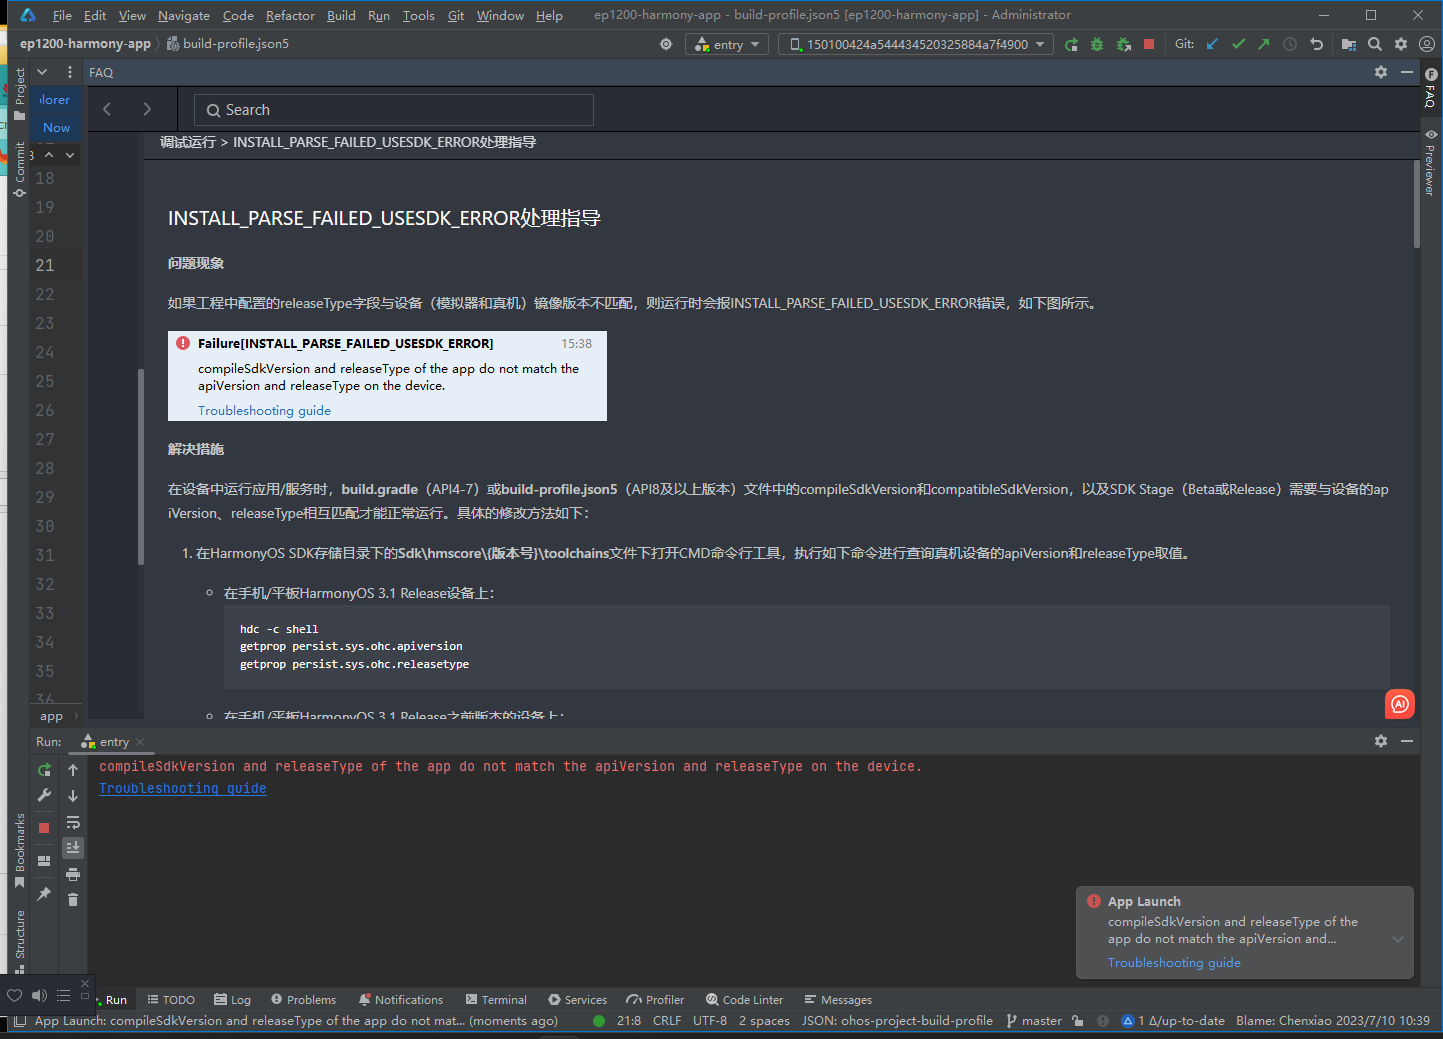Go forward in FAQ browser
Screen dimensions: 1443x1039
(x=147, y=109)
